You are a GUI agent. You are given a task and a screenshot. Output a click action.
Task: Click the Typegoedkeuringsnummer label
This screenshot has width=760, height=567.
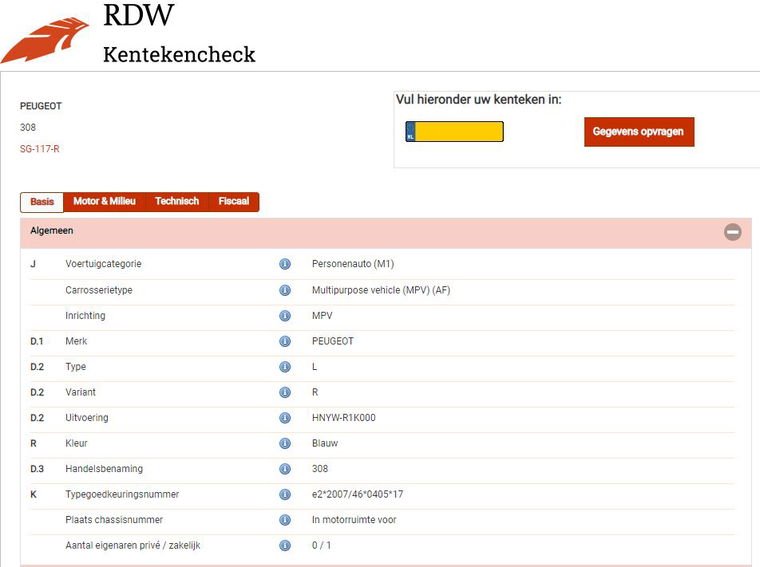pyautogui.click(x=122, y=494)
